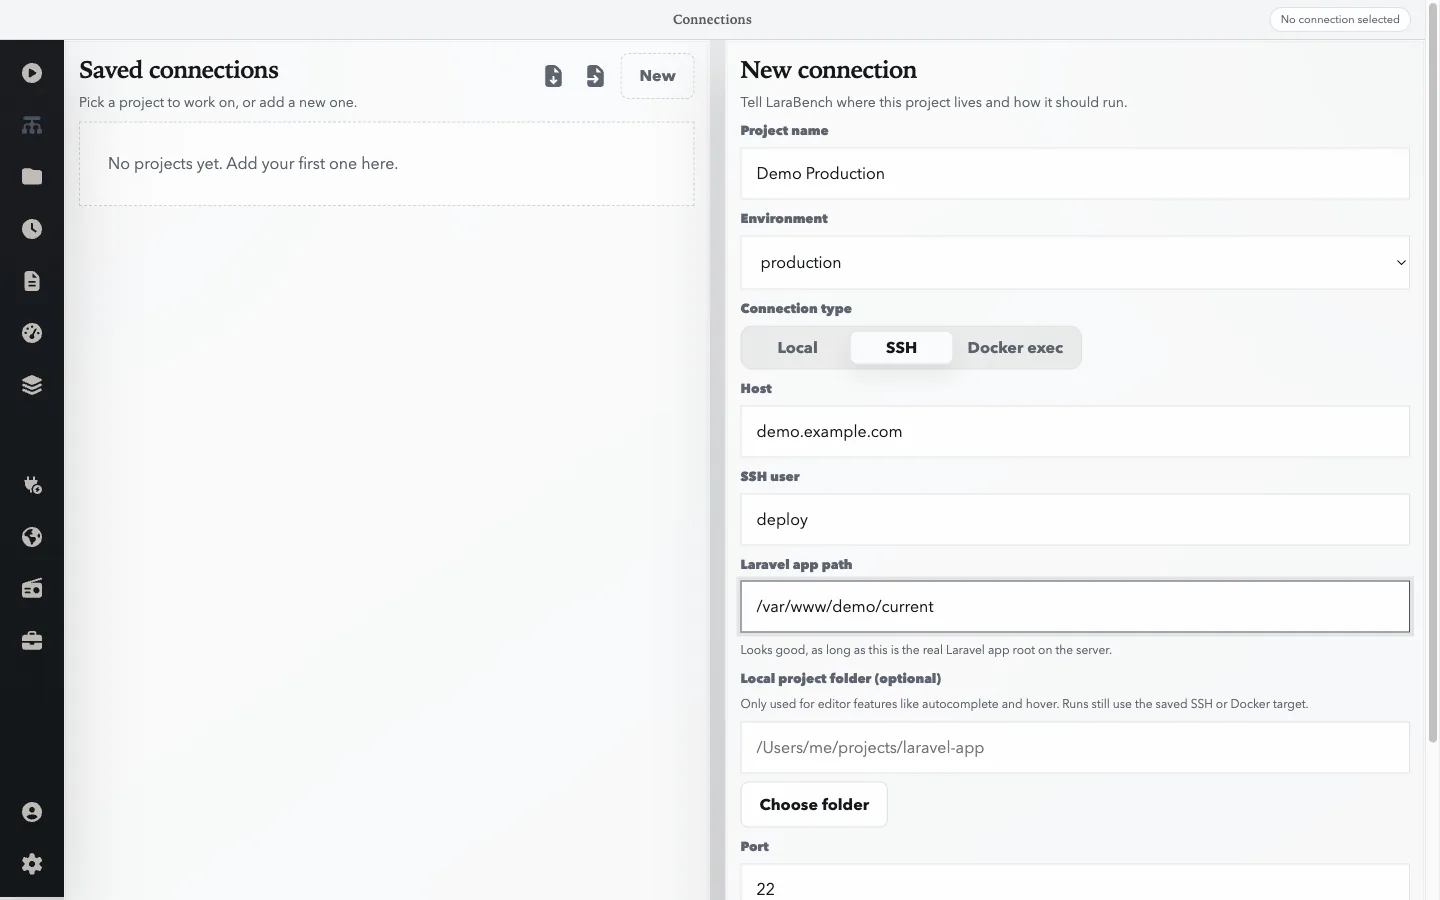Open the briefcase toolbox icon in sidebar
Viewport: 1440px width, 900px height.
point(32,641)
